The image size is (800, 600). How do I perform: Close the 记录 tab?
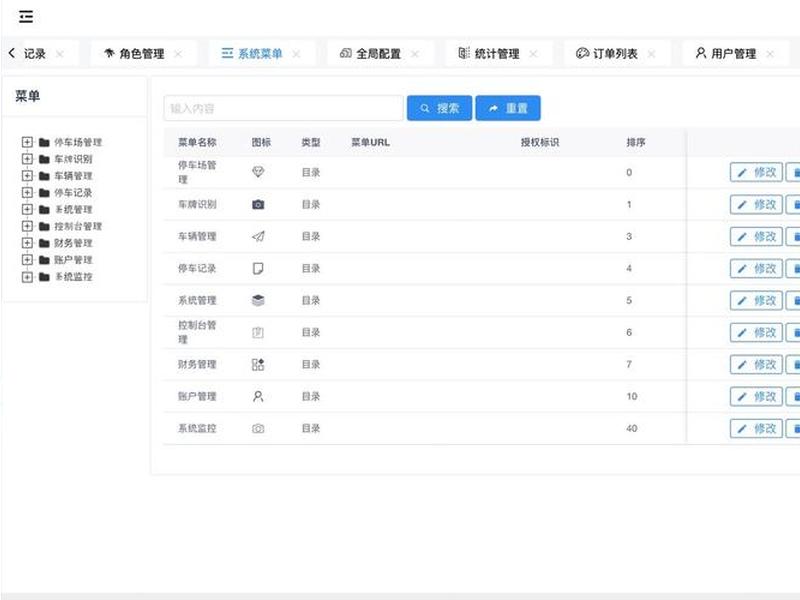60,54
